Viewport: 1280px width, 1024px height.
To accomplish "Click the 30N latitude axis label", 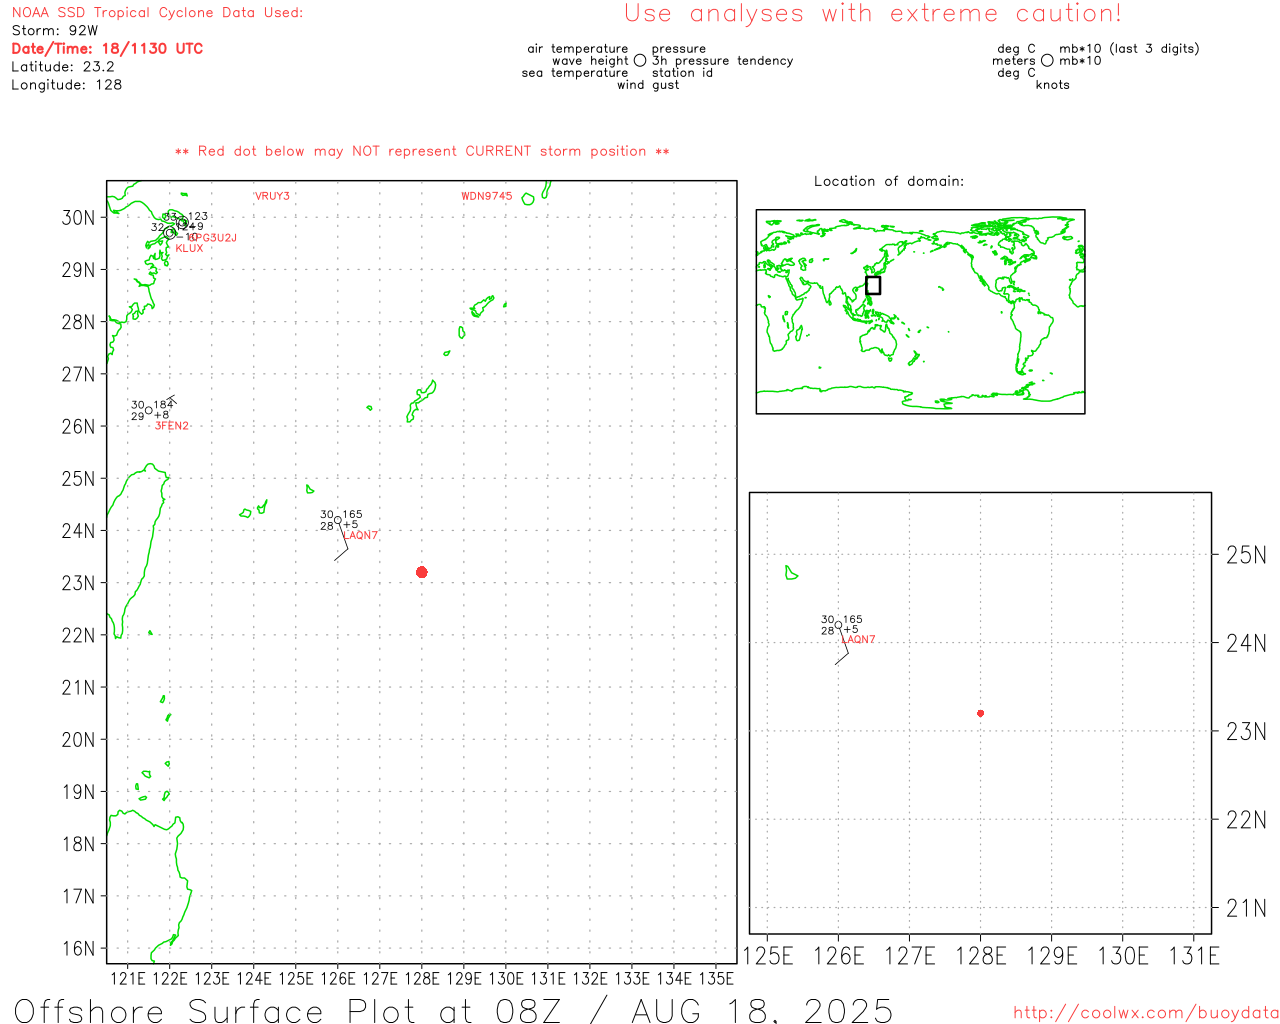I will coord(79,218).
